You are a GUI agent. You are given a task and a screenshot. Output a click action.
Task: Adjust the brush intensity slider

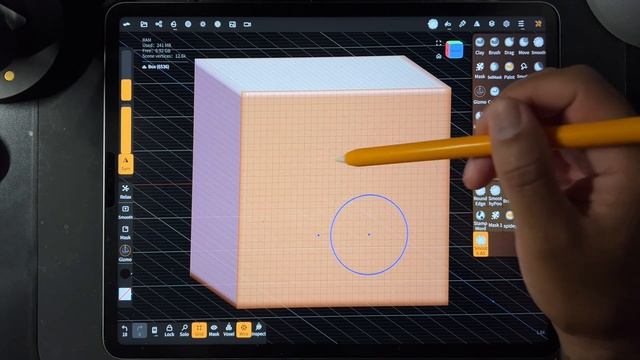coord(126,130)
